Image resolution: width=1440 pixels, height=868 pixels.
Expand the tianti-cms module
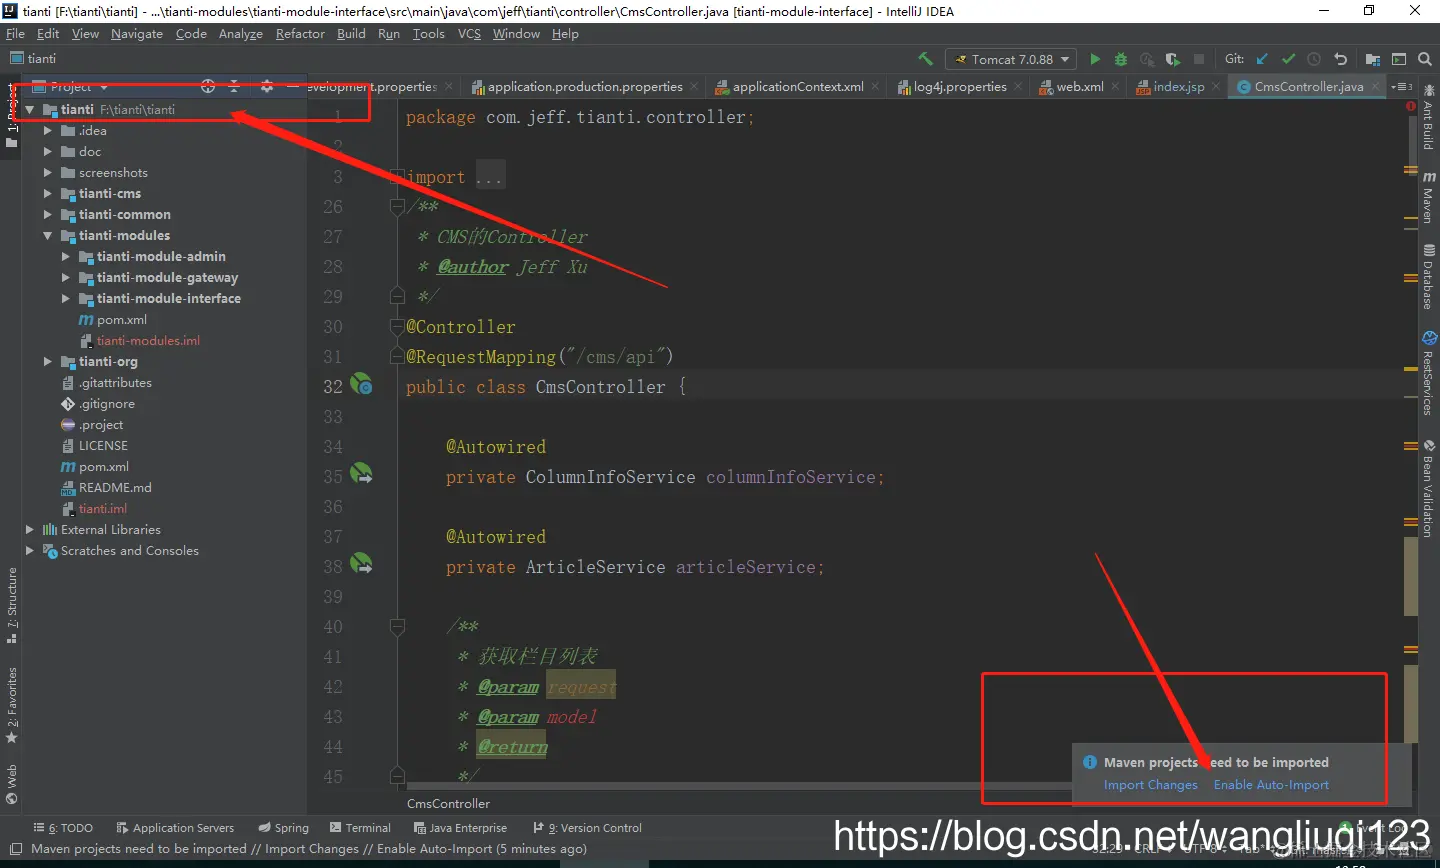click(x=48, y=193)
